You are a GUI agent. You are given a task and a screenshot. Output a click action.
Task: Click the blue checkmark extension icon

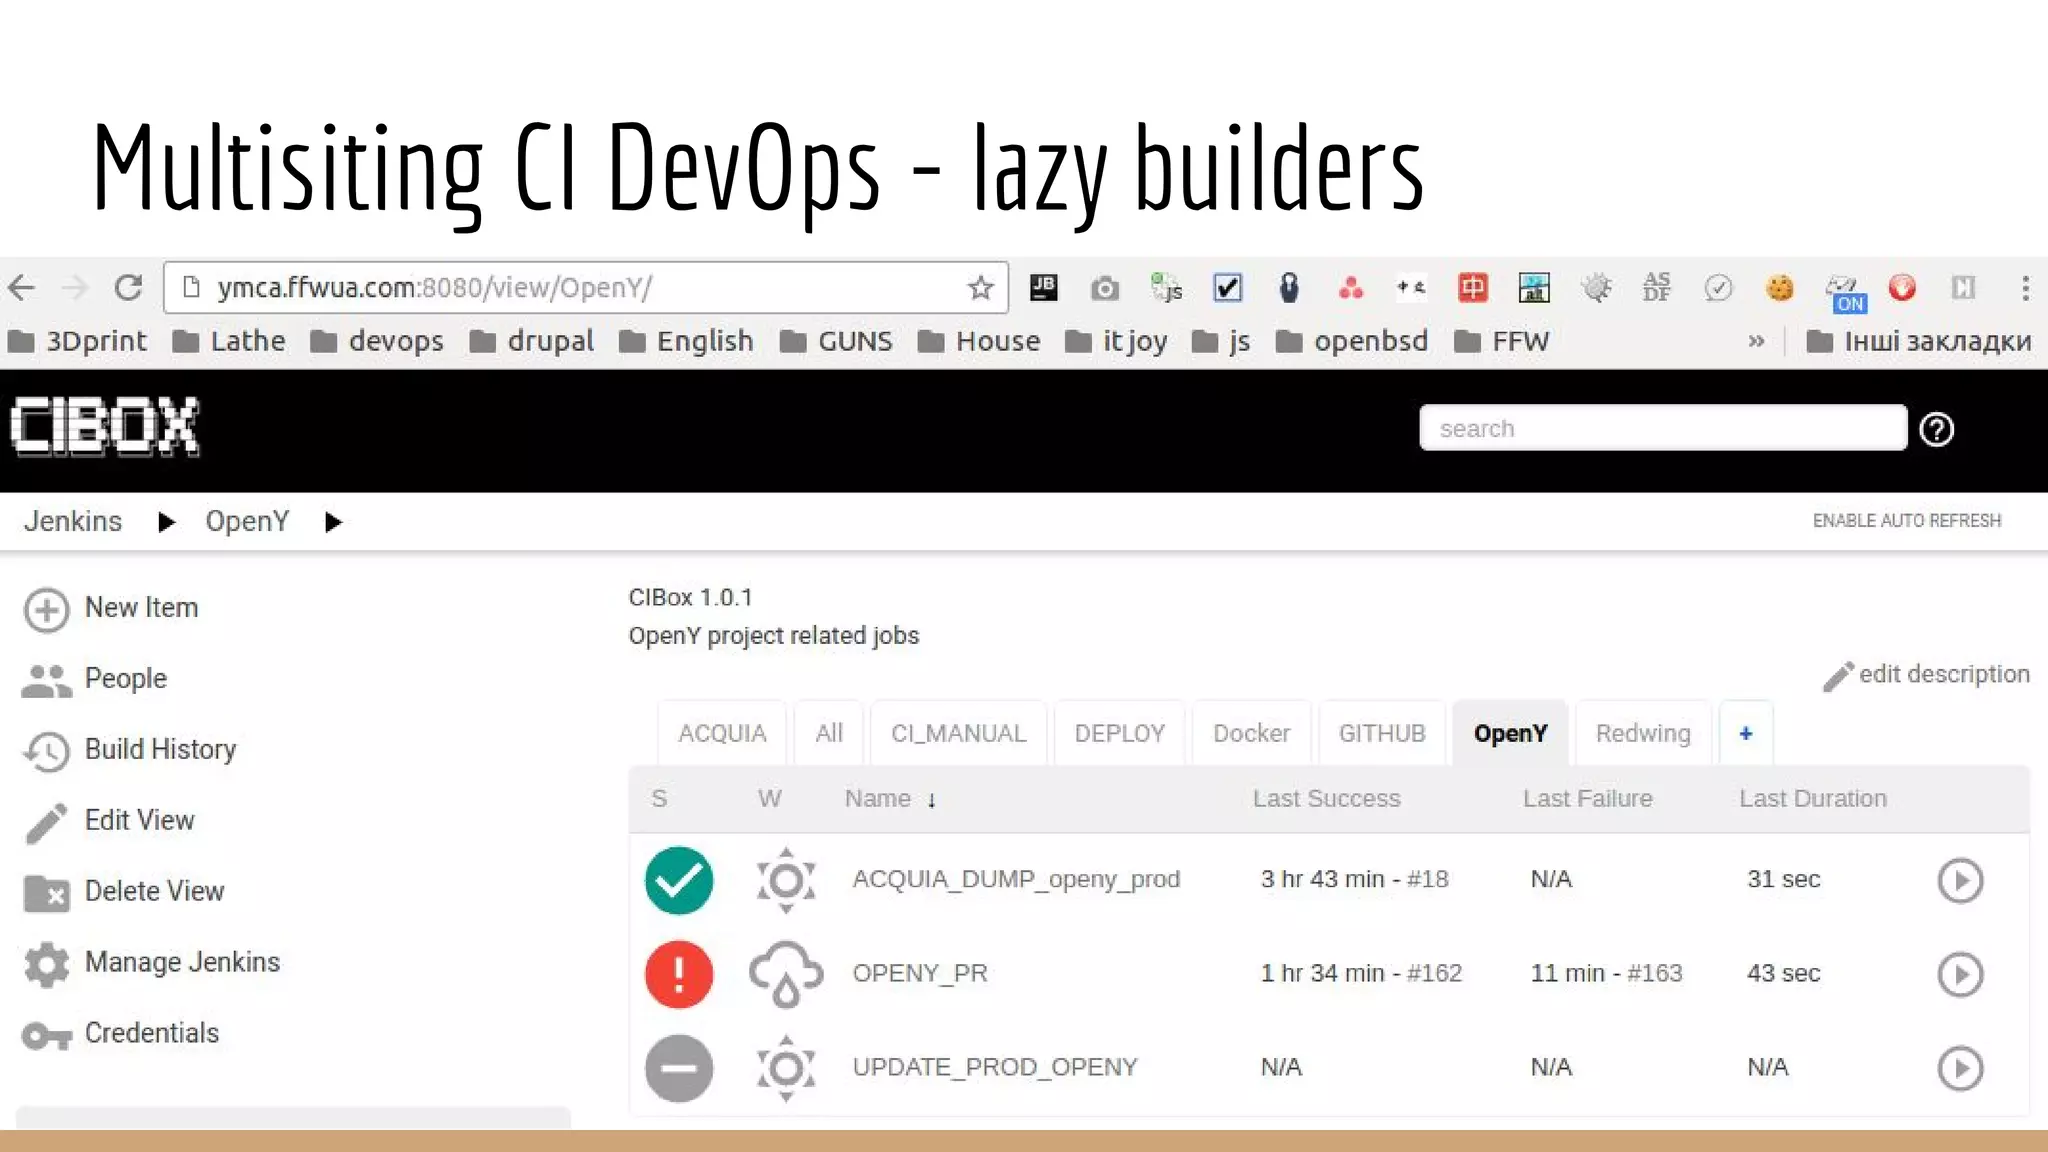click(1227, 288)
